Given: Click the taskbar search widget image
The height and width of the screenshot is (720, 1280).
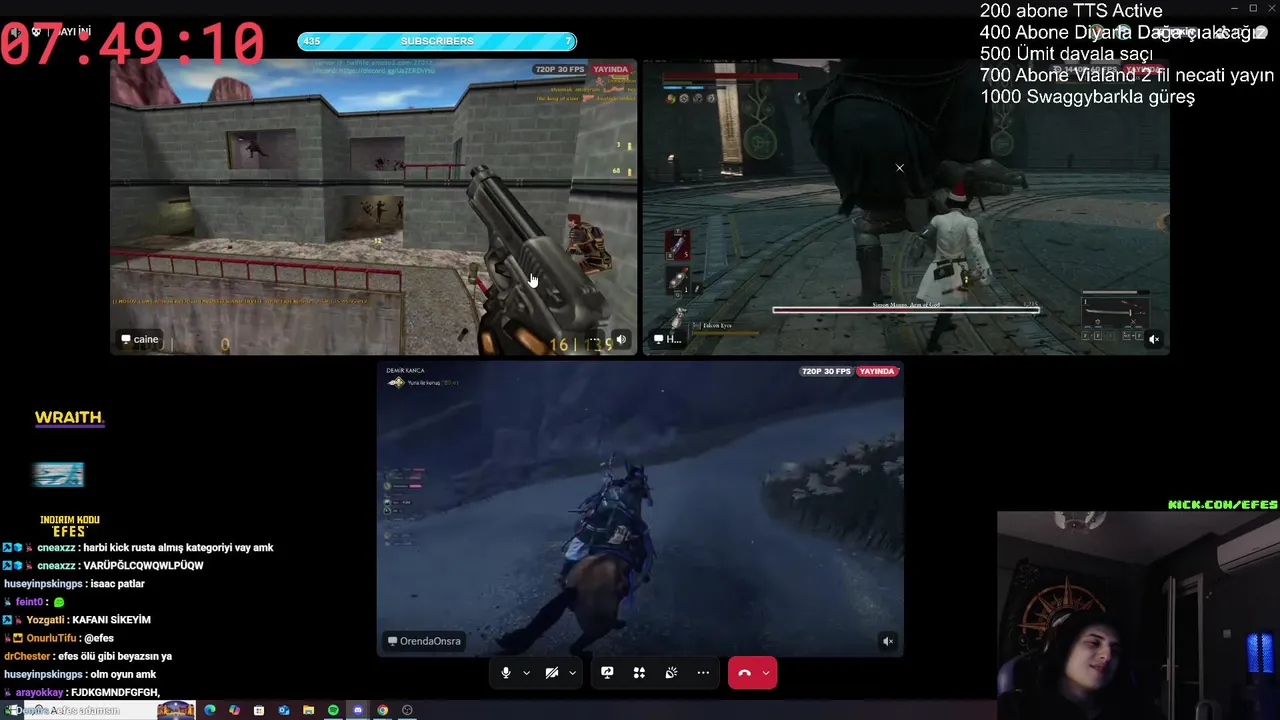Looking at the screenshot, I should pyautogui.click(x=176, y=710).
